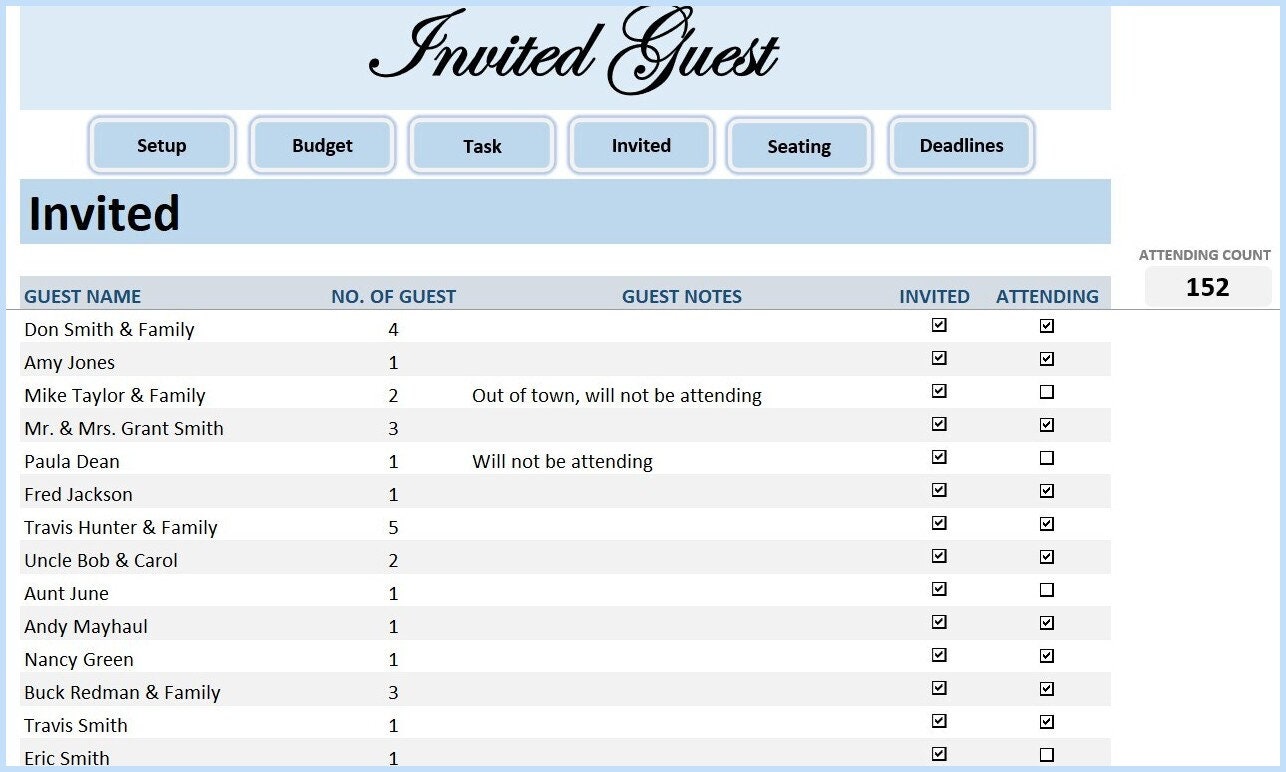Select the 'Paula Dean' name cell
Screen dimensions: 1286x772
coord(72,462)
